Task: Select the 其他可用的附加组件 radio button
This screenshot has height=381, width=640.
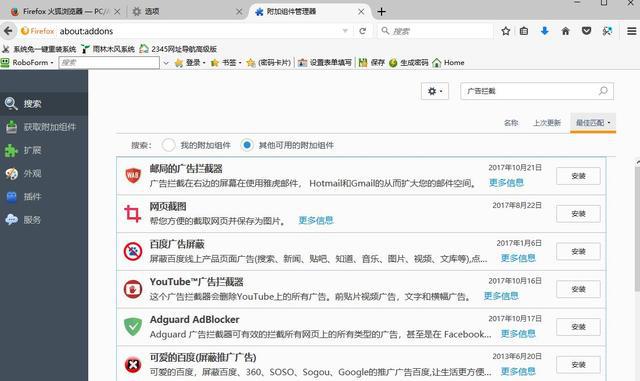Action: (247, 145)
